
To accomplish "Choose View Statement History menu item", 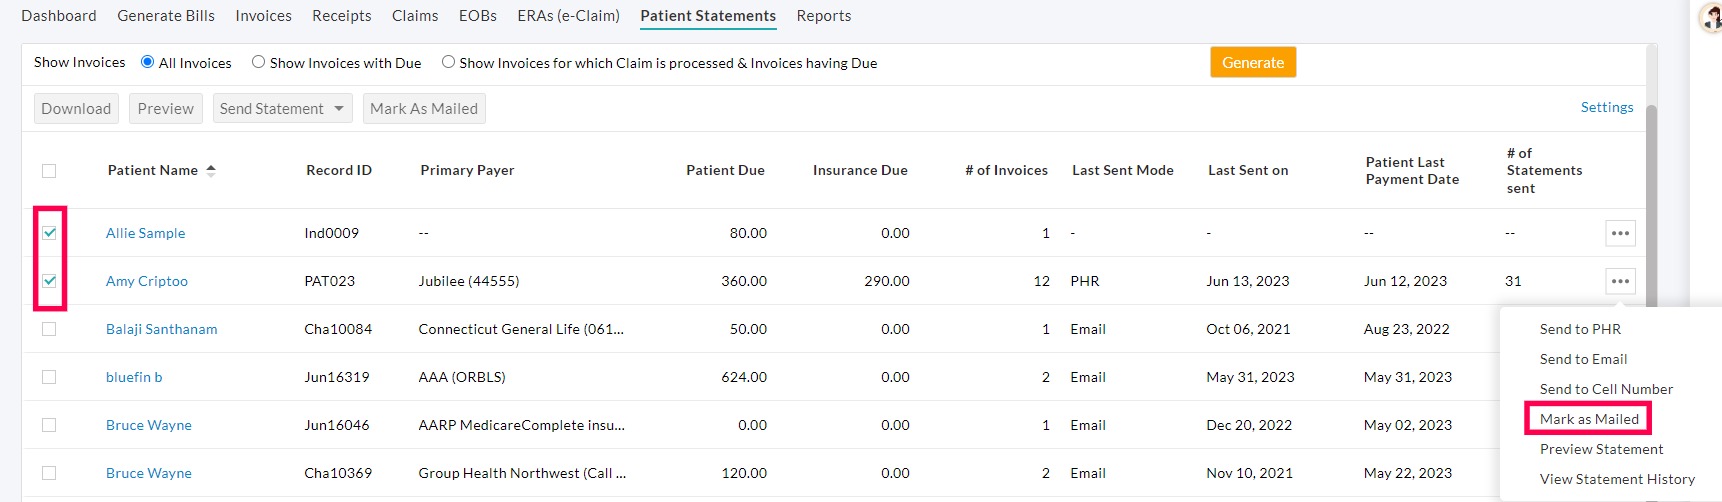I will tap(1617, 479).
